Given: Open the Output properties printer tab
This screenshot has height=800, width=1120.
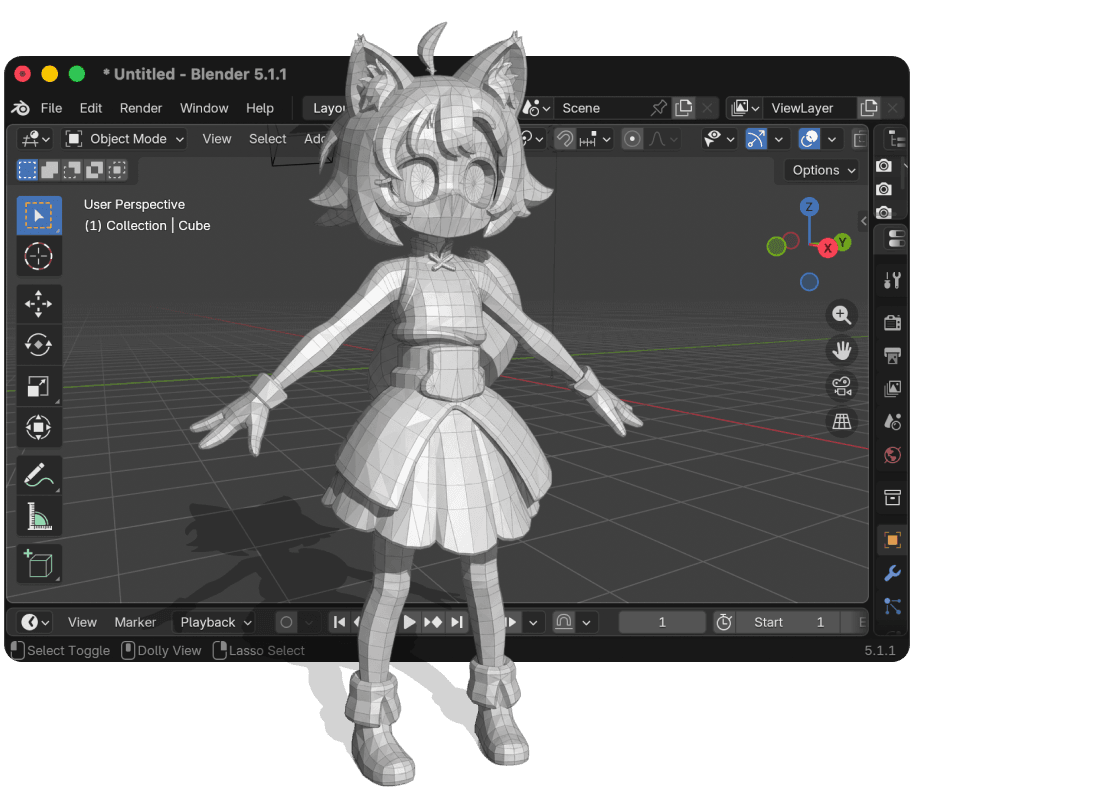Looking at the screenshot, I should tap(892, 356).
